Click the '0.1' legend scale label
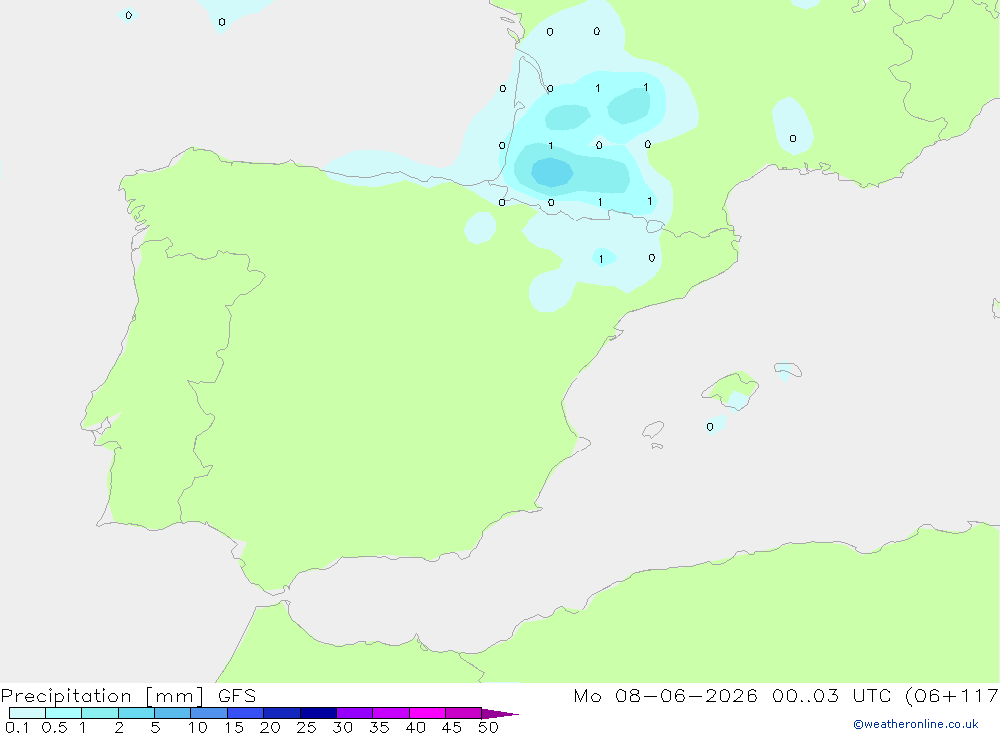1000x733 pixels. pos(17,727)
